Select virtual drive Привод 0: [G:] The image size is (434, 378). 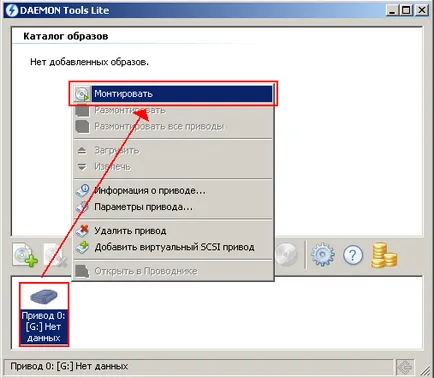[x=44, y=314]
